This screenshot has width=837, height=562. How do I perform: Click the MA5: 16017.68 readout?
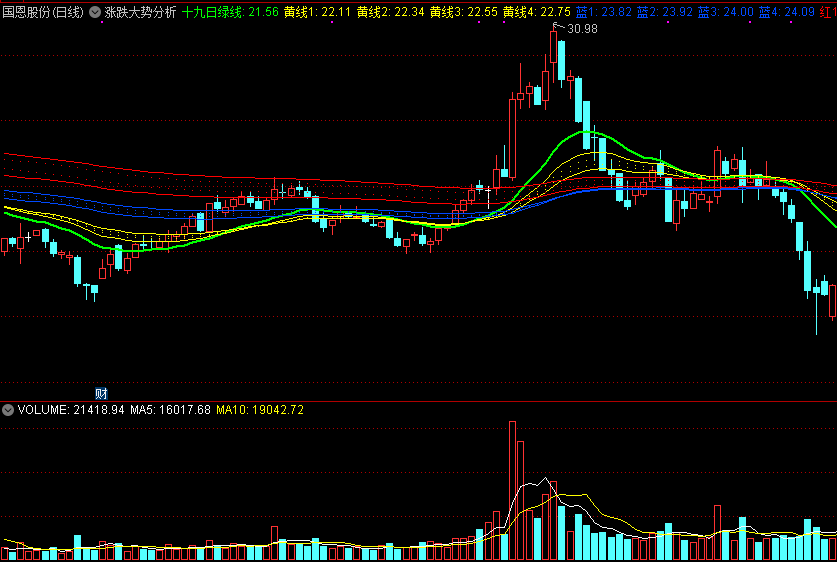(170, 410)
